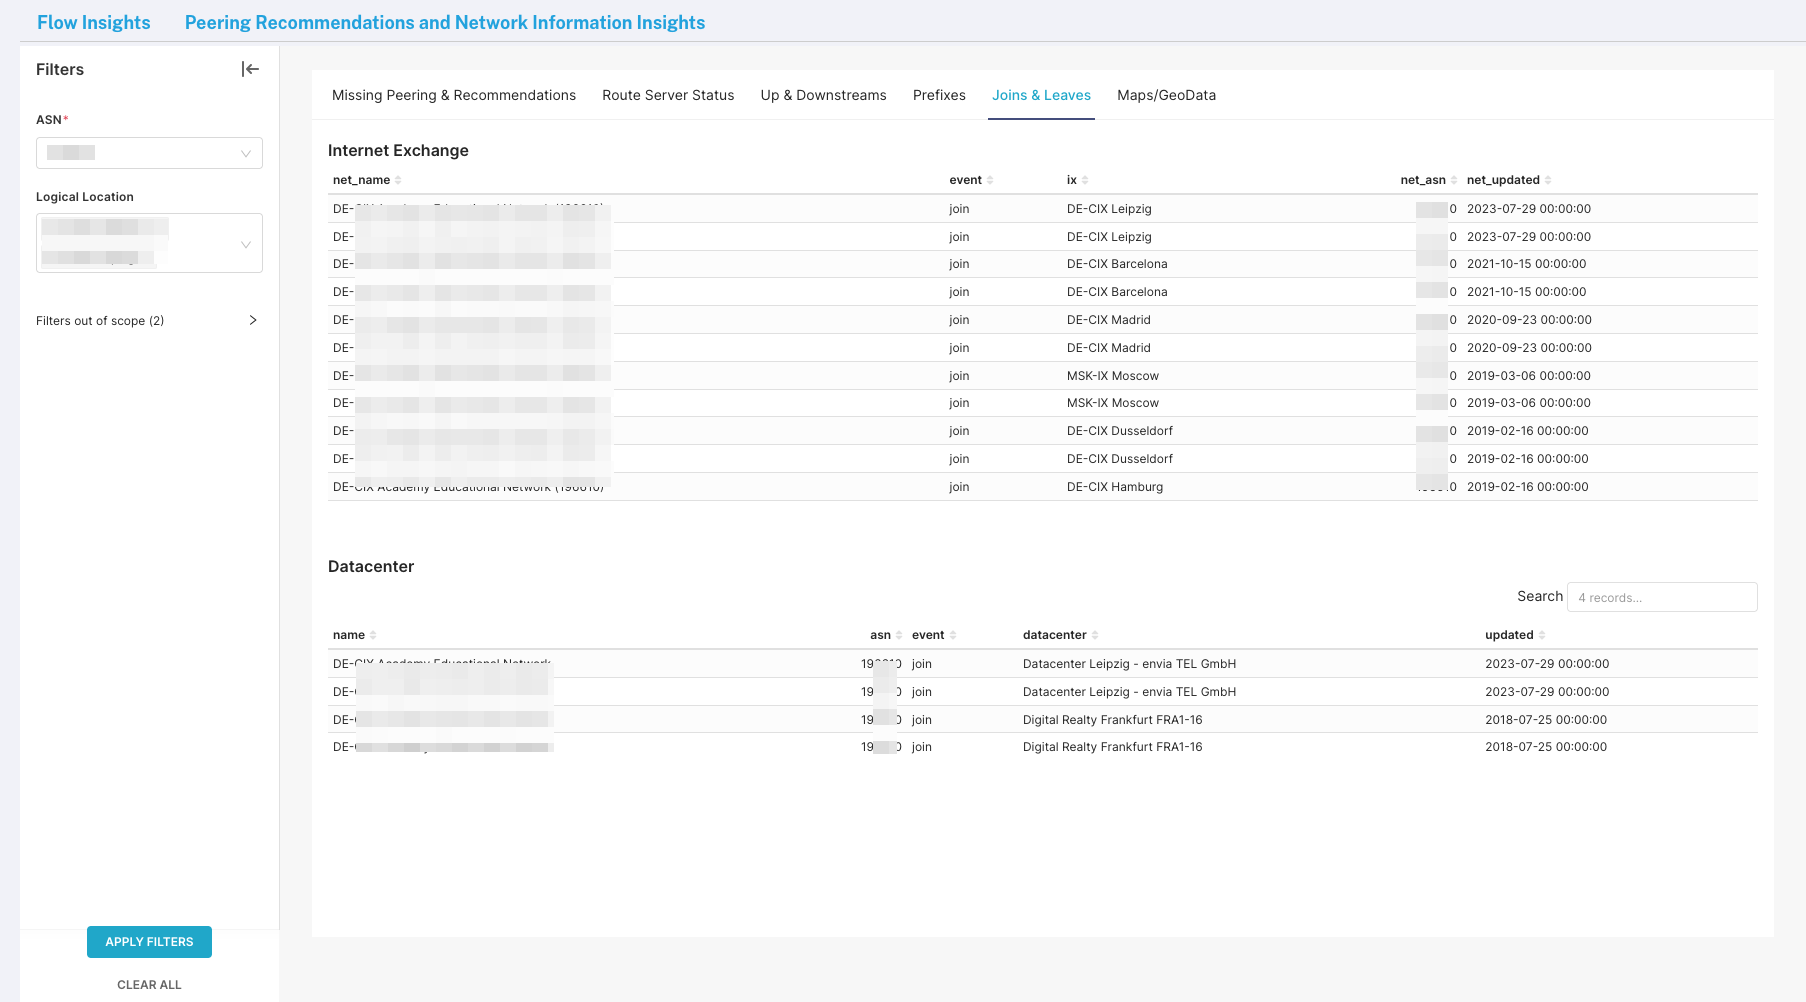Screen dimensions: 1806x1002
Task: Expand Filters out of scope (2)
Action: (147, 321)
